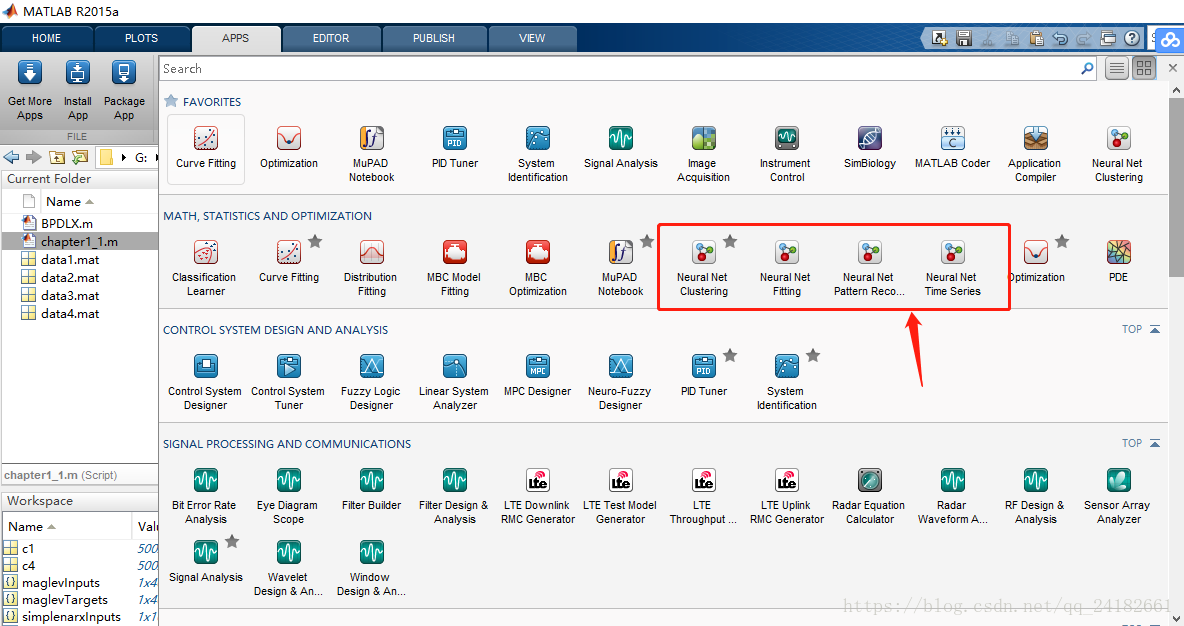
Task: Select data3.mat in Current Folder
Action: (x=69, y=296)
